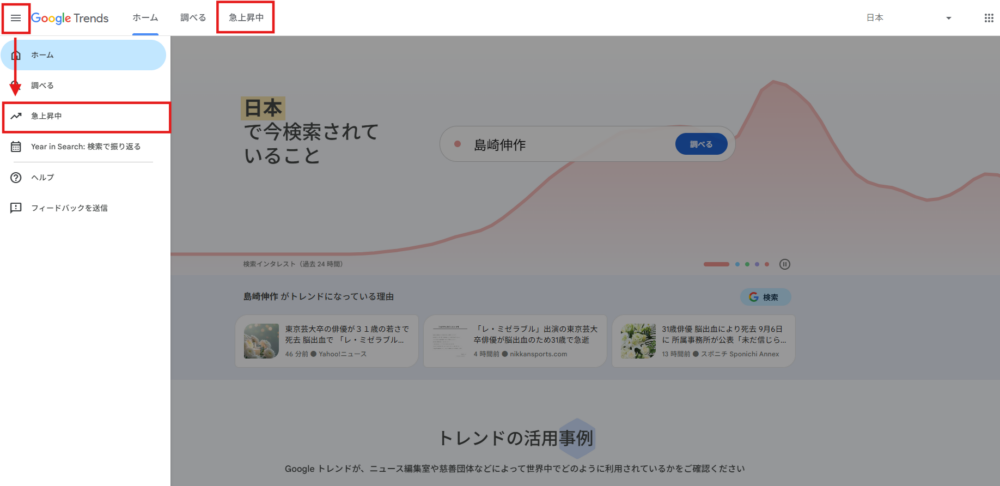Select the 急上昇中 tab in top bar

pos(246,18)
